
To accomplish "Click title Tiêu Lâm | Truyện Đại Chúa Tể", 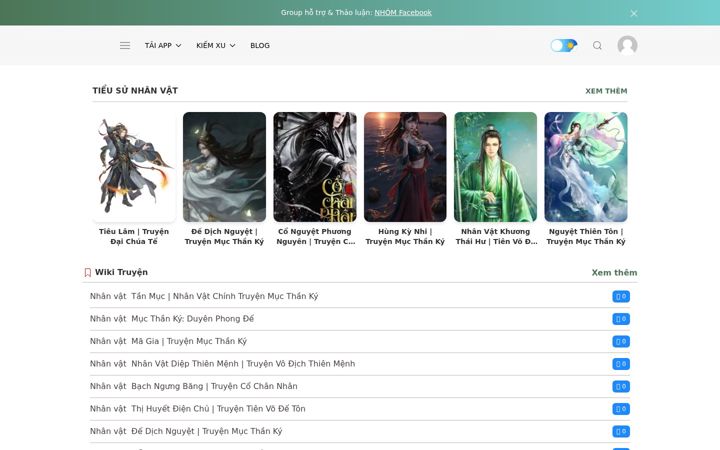I will pyautogui.click(x=134, y=236).
